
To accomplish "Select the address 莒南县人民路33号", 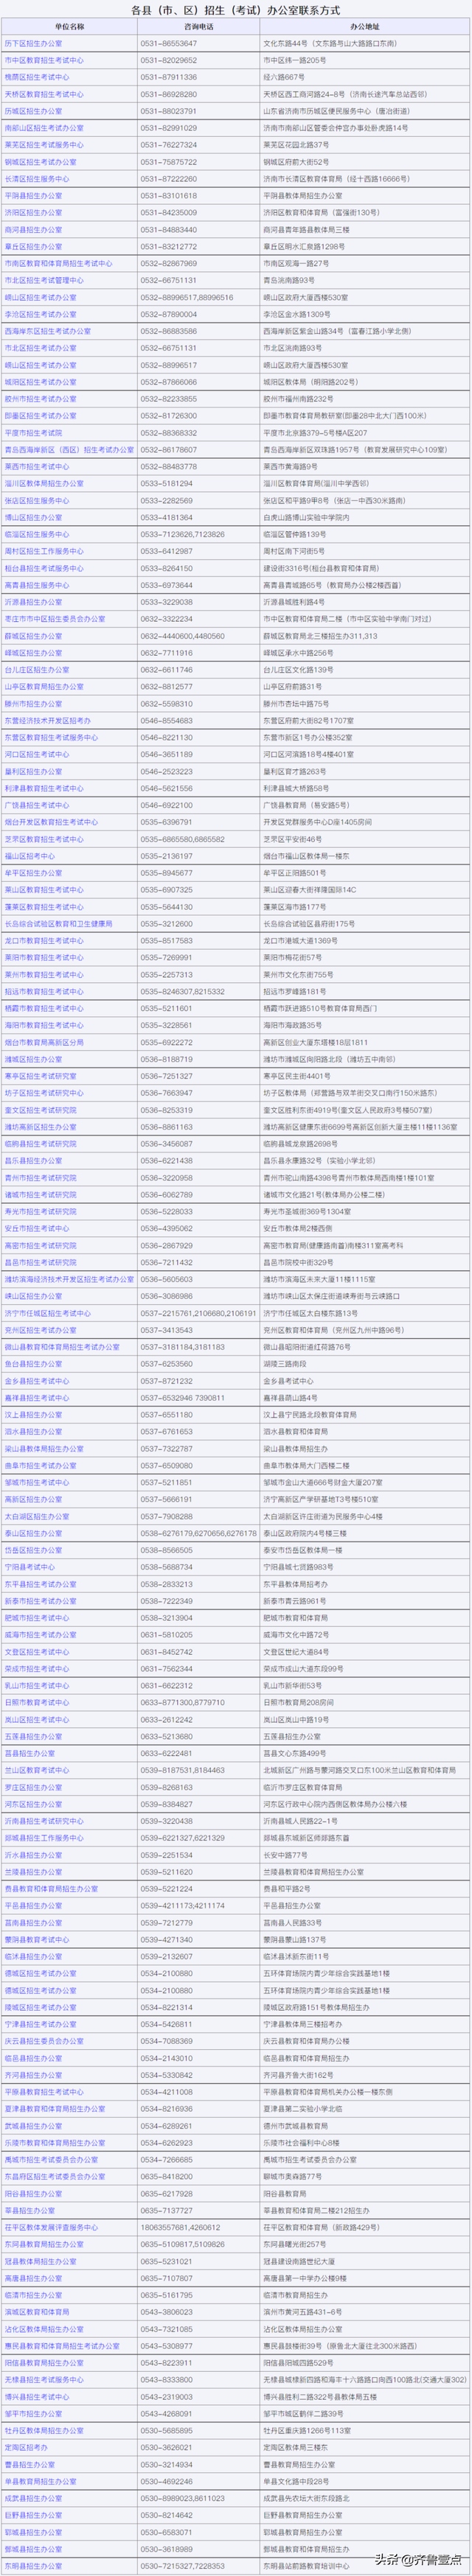I will [293, 1922].
